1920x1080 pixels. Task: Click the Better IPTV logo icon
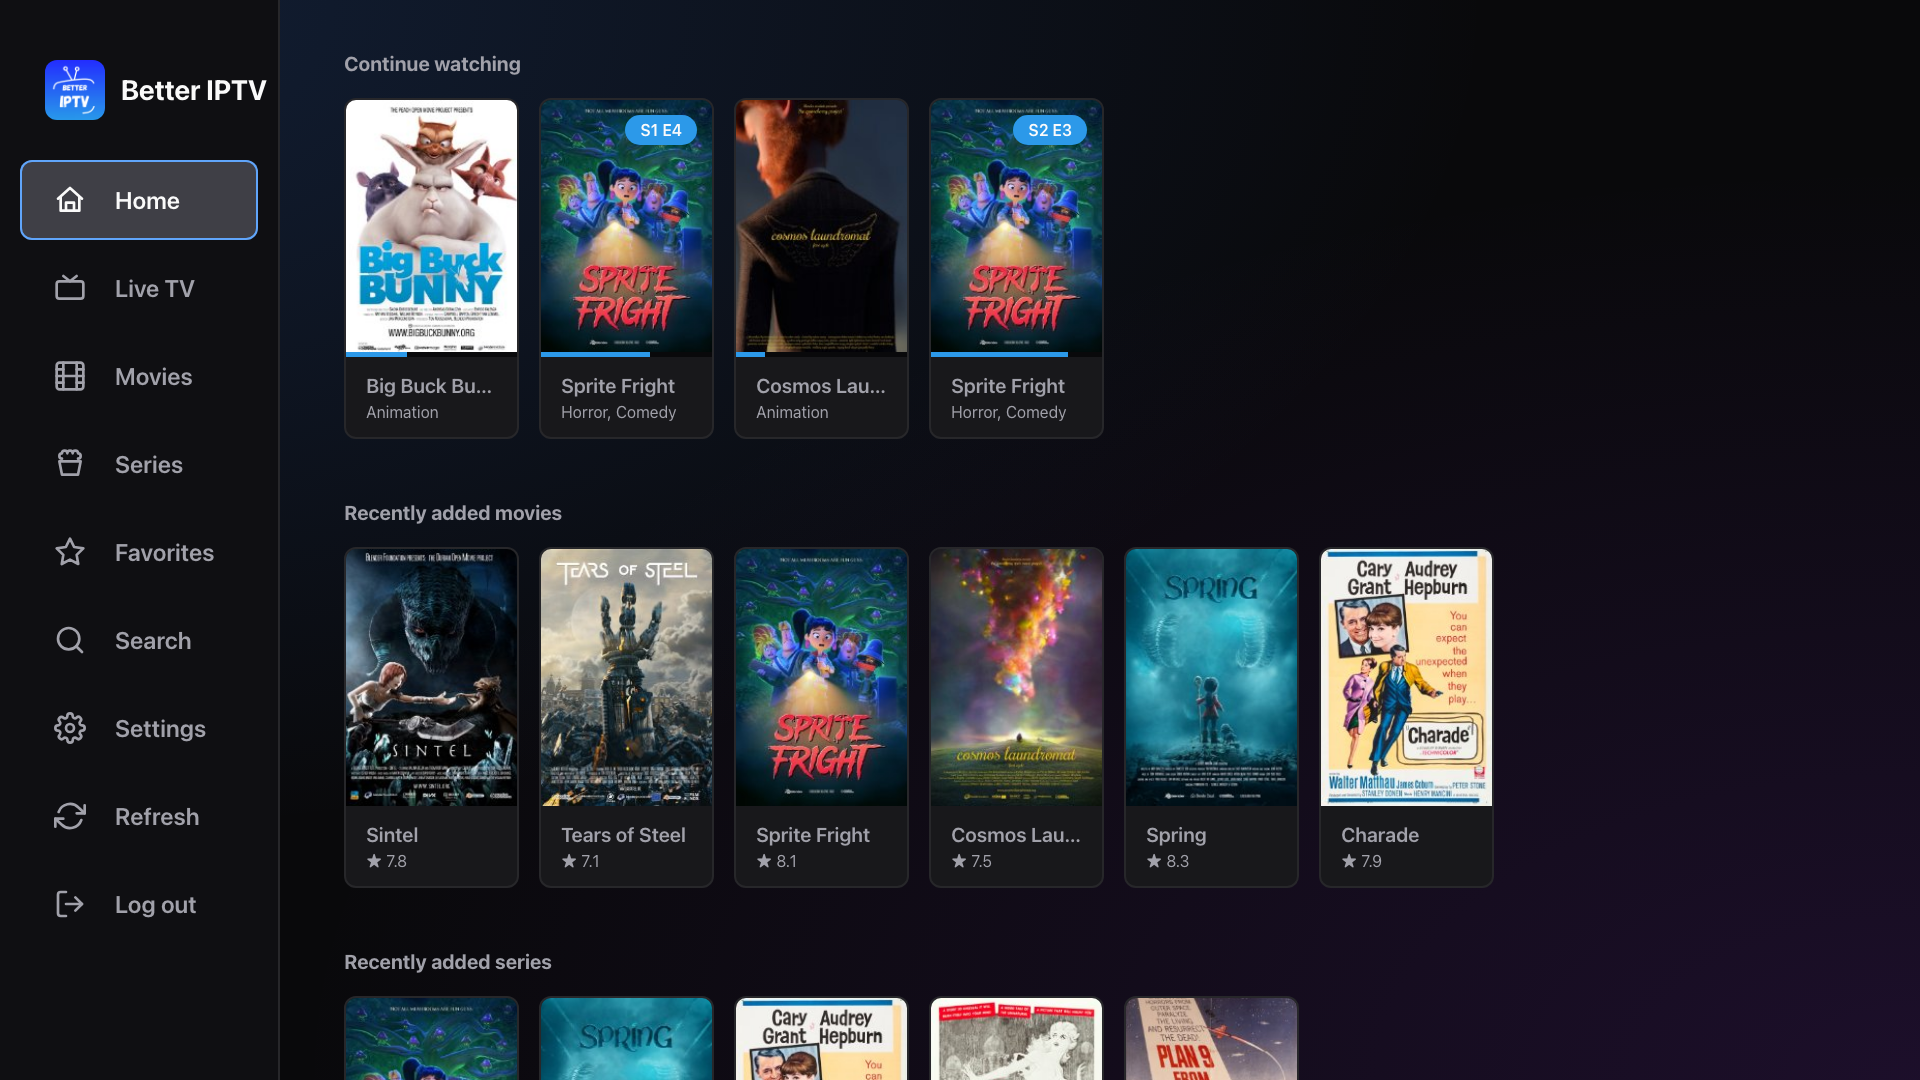pos(75,90)
